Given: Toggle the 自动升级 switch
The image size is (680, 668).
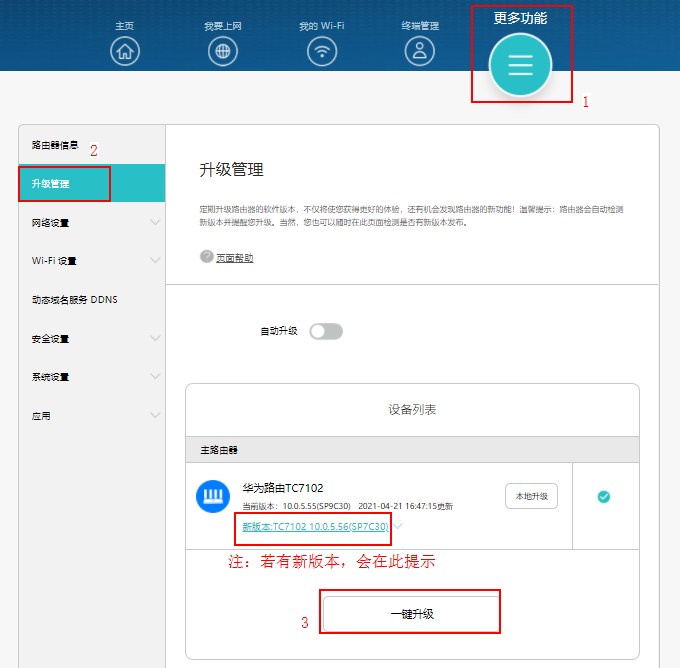Looking at the screenshot, I should [x=326, y=331].
